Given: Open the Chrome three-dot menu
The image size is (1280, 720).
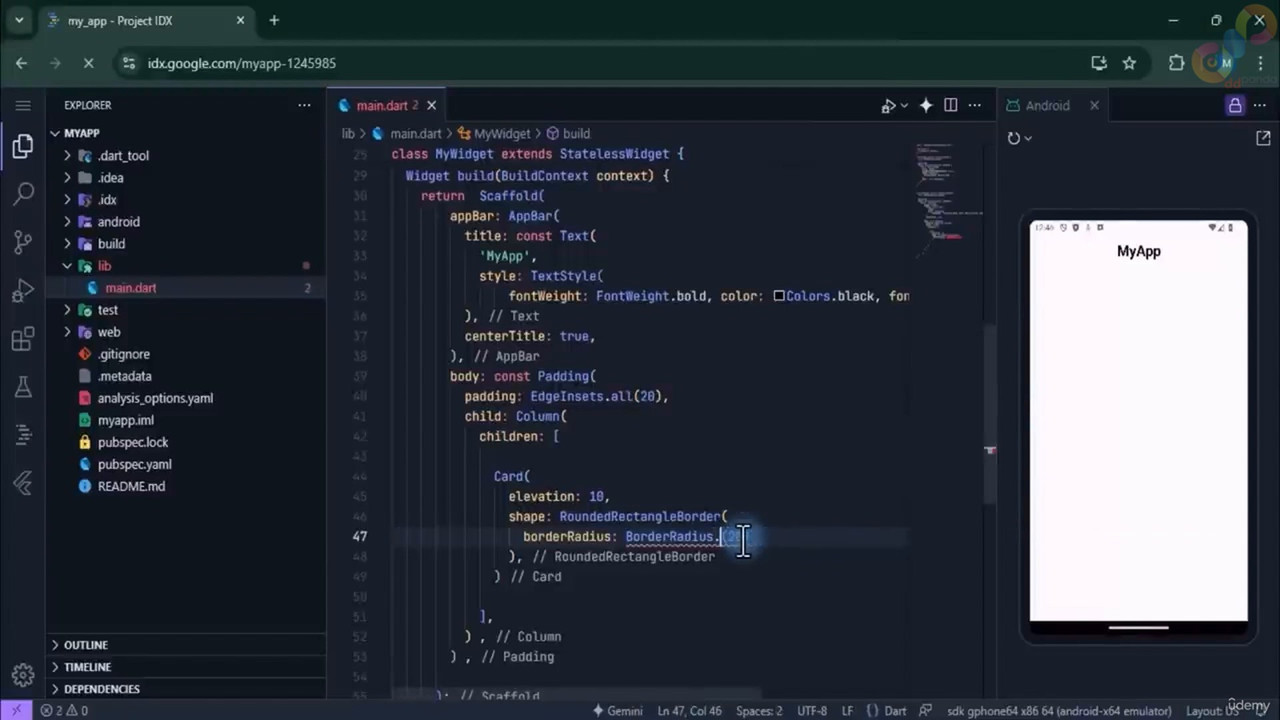Looking at the screenshot, I should click(x=1260, y=63).
